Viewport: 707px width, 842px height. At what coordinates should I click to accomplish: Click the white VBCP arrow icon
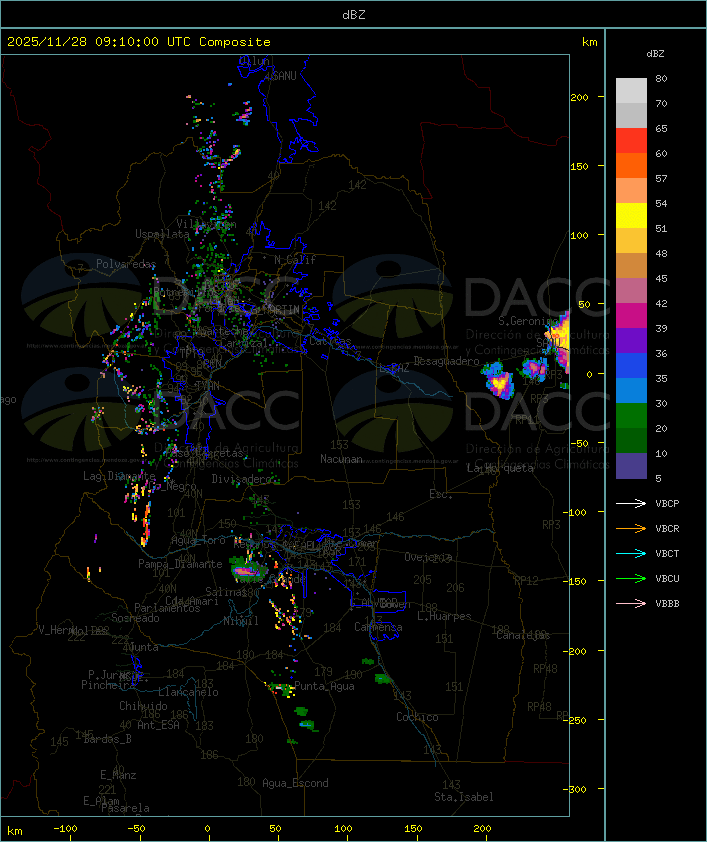631,503
